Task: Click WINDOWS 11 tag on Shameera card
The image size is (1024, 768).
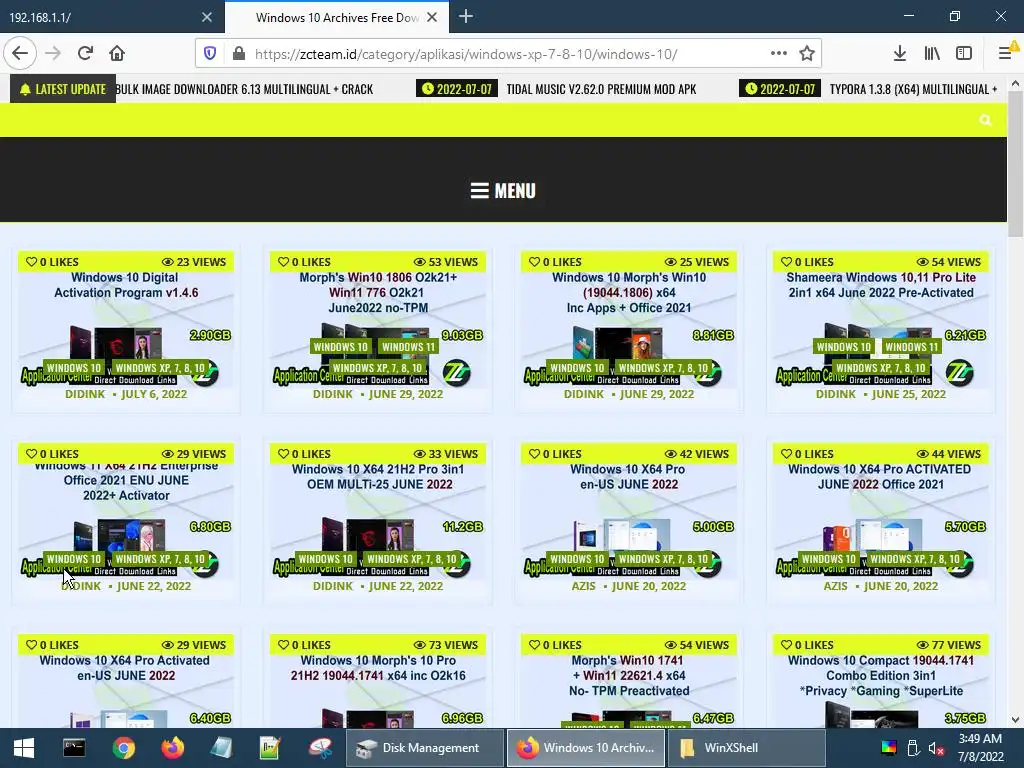Action: (x=912, y=347)
